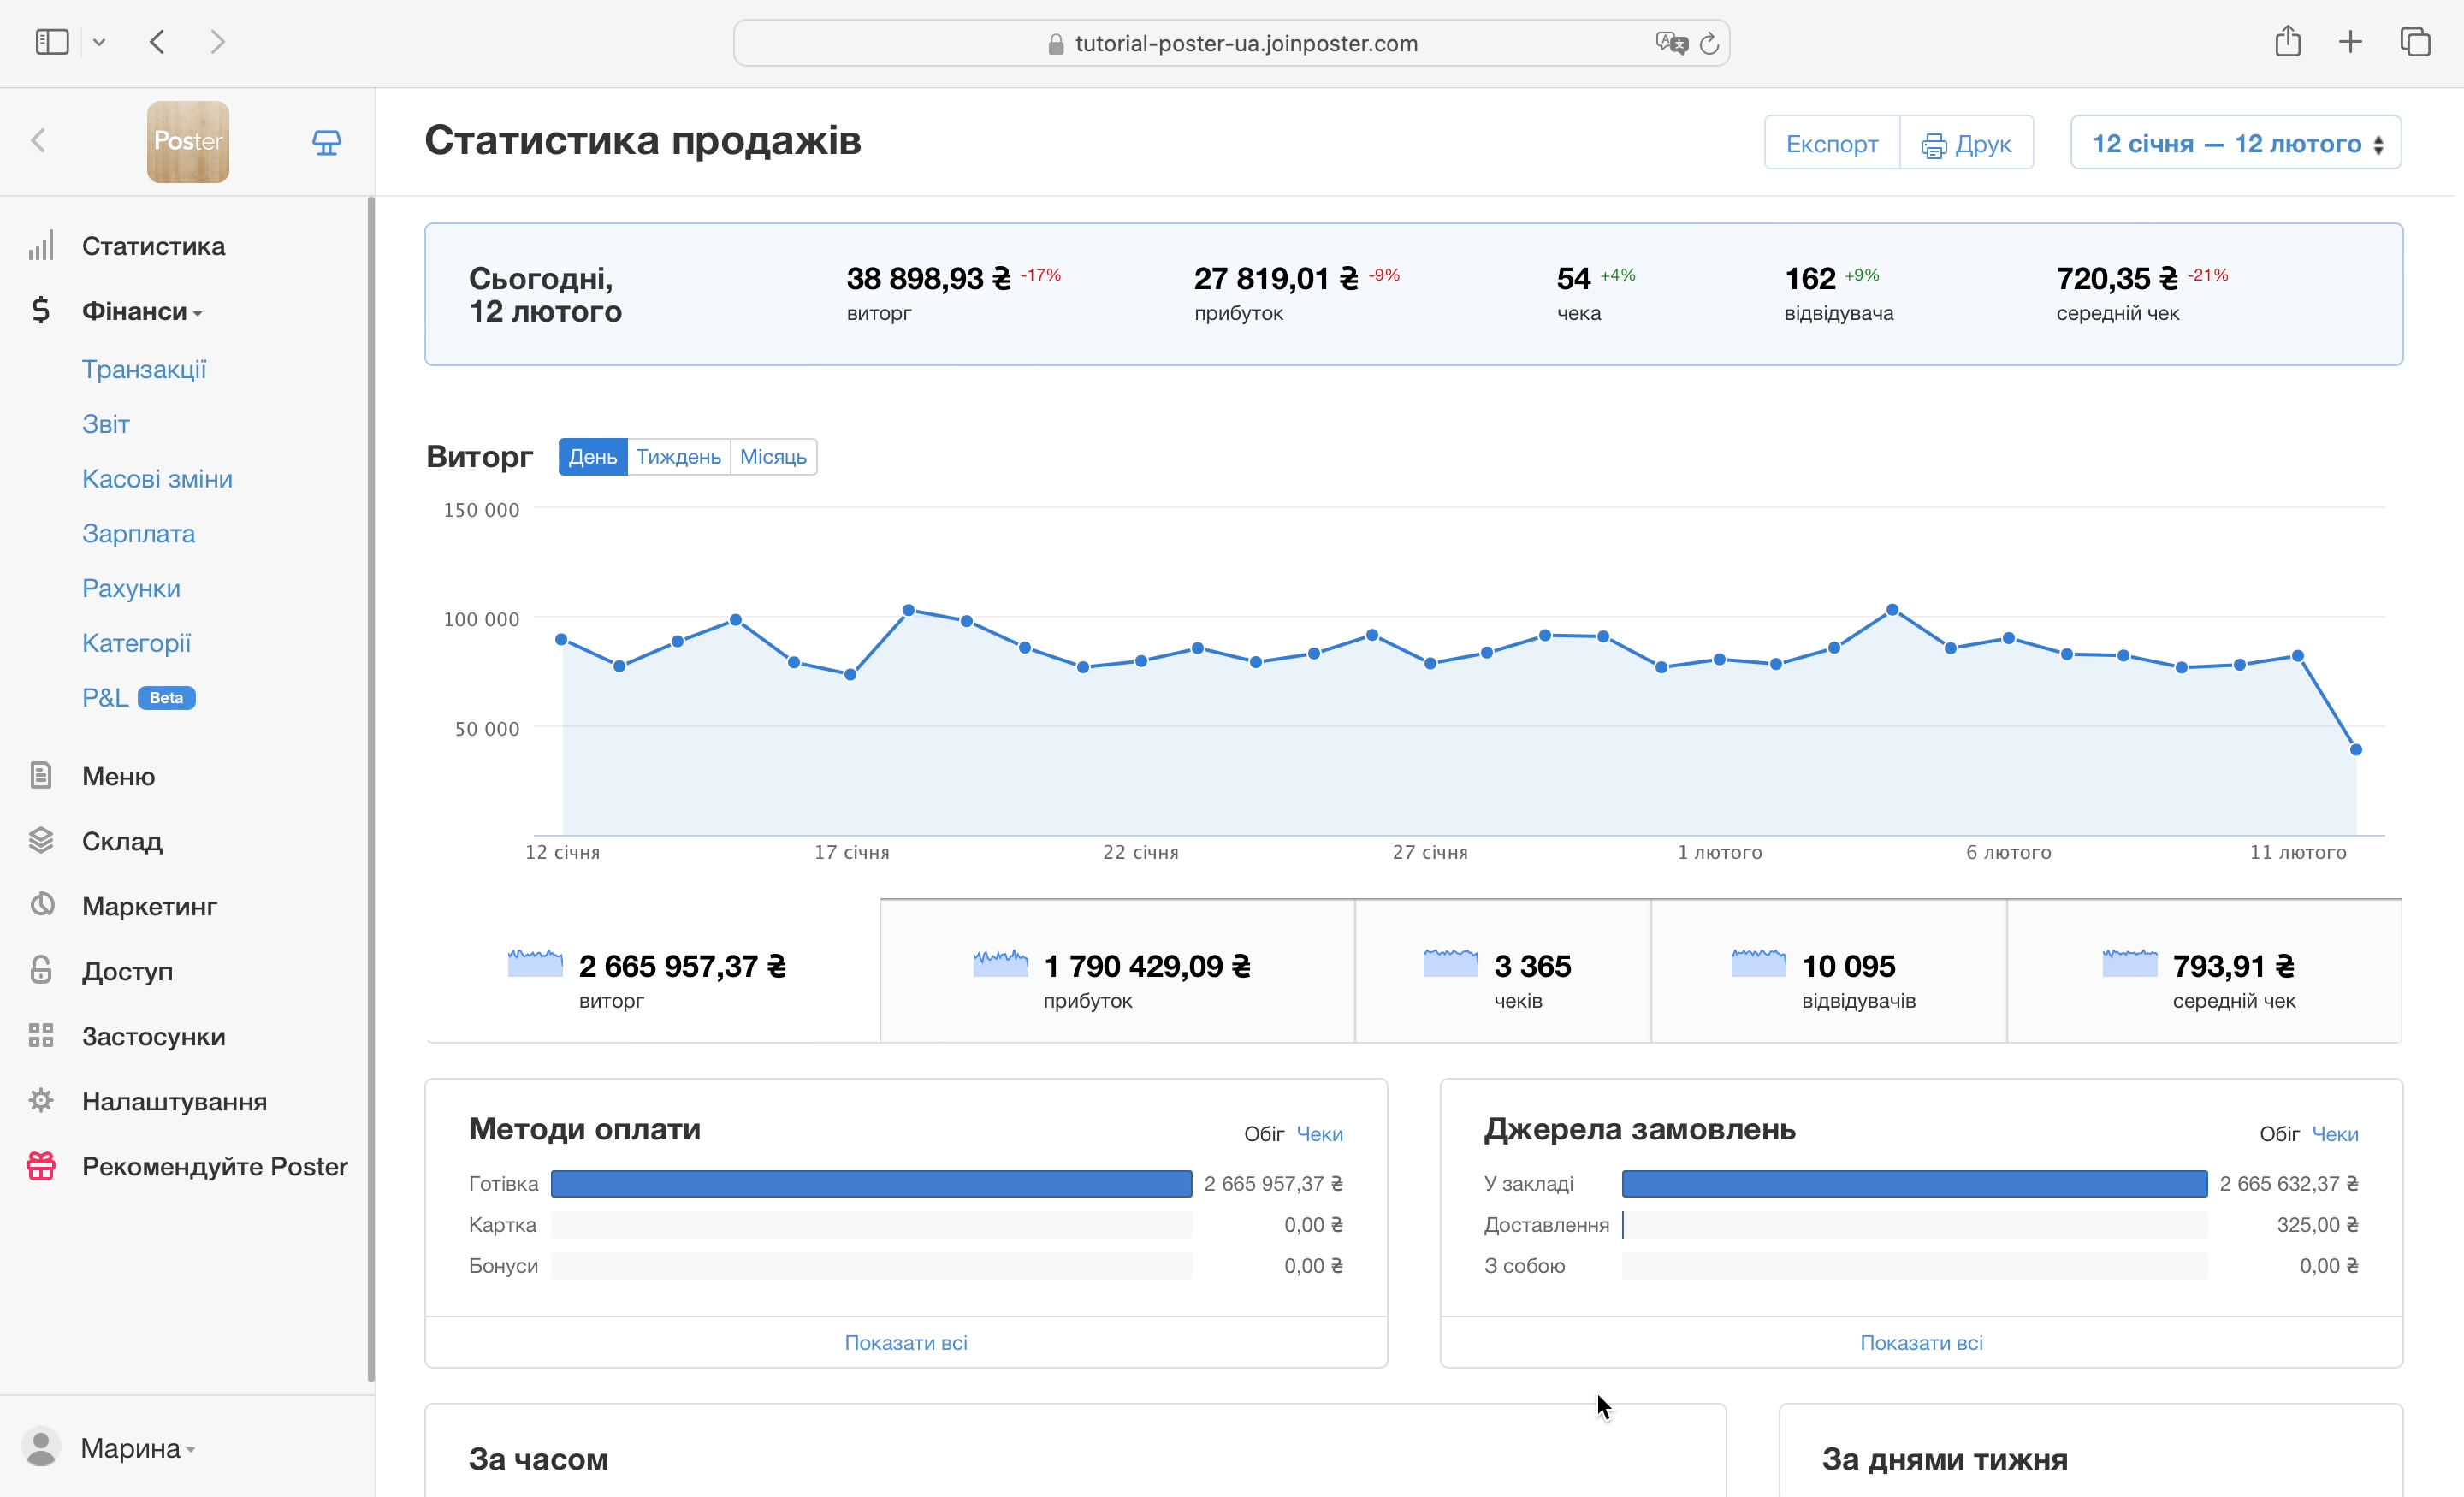Image resolution: width=2464 pixels, height=1497 pixels.
Task: Click Показати всі under Методи оплати
Action: (x=906, y=1342)
